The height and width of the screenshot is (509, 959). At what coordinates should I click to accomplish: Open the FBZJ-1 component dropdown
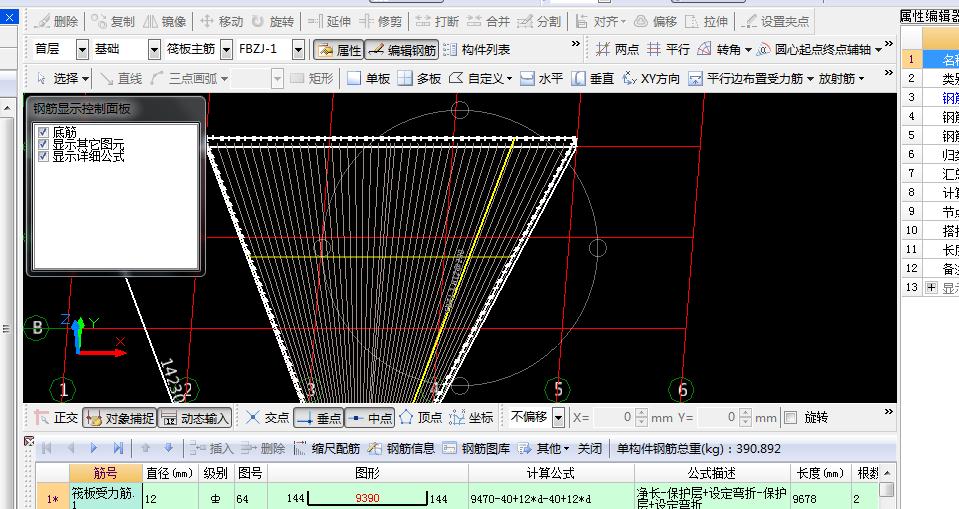pos(298,50)
